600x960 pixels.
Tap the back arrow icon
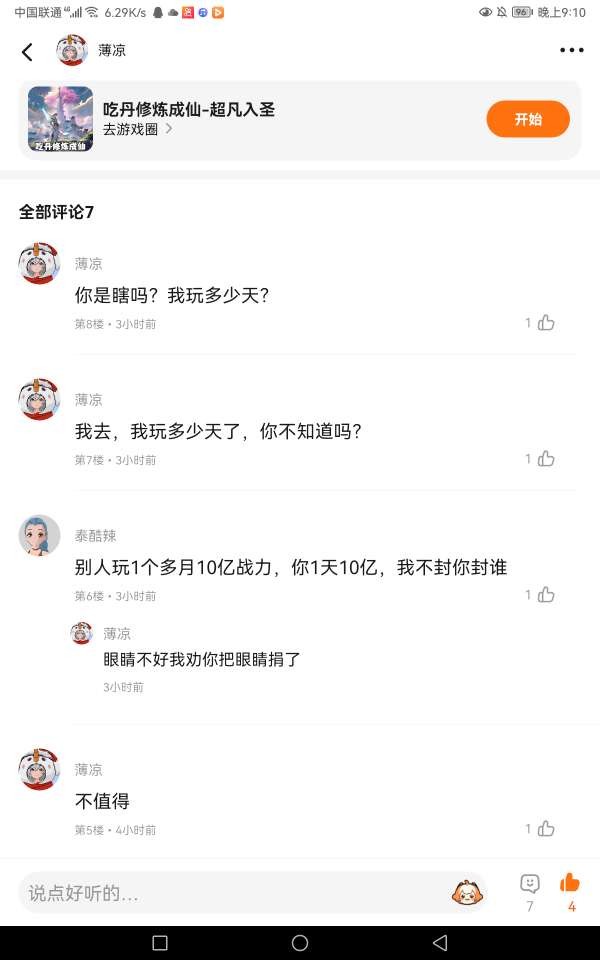pyautogui.click(x=27, y=51)
